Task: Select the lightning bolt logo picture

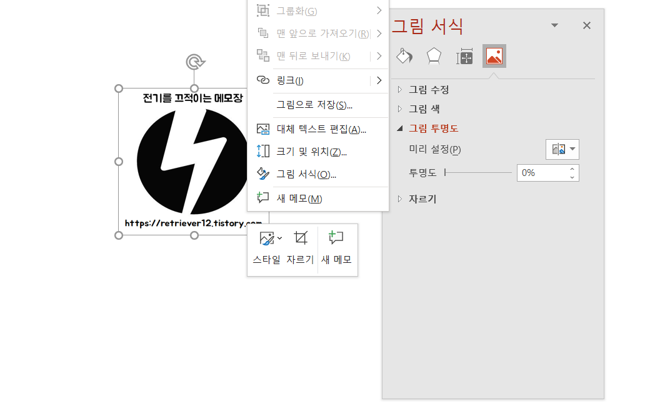Action: (192, 161)
